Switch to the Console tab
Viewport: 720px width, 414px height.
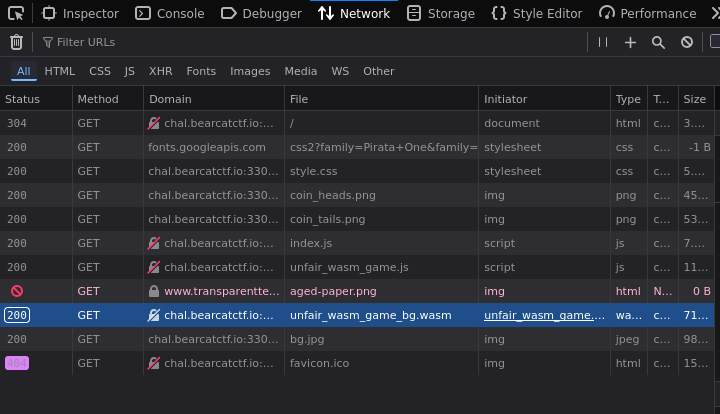coord(170,14)
